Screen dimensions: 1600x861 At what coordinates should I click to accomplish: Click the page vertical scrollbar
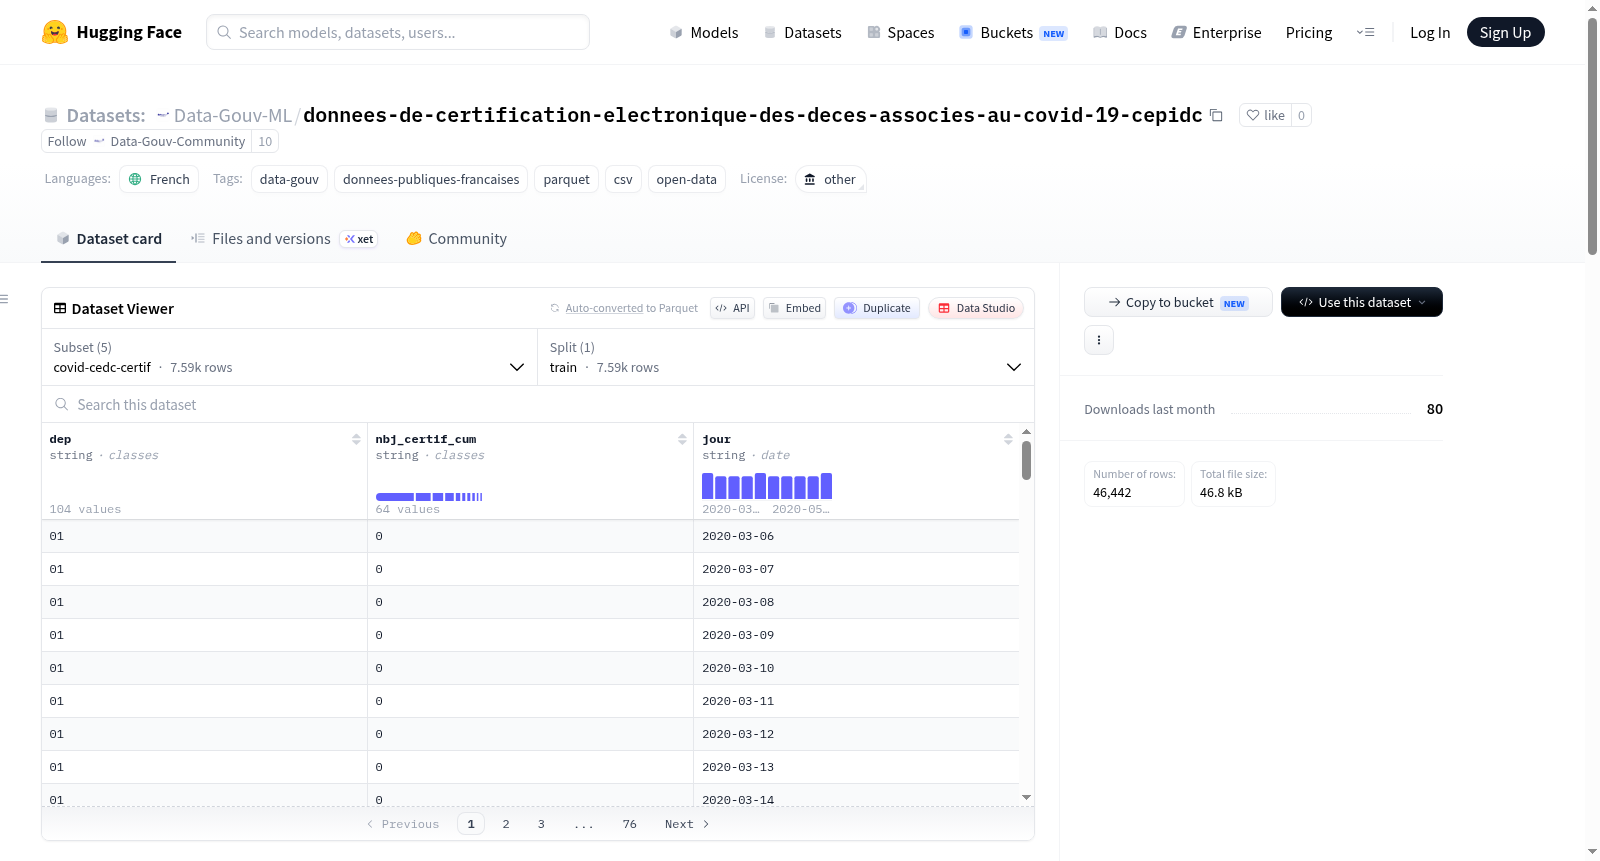1592,135
